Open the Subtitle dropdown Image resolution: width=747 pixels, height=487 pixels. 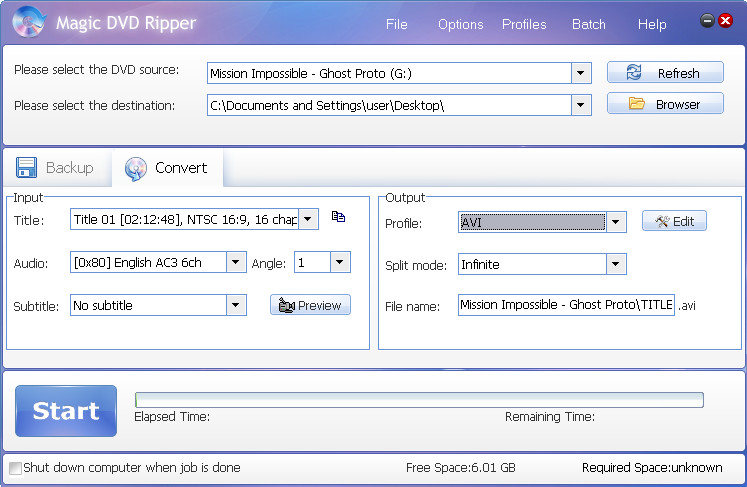(x=236, y=305)
